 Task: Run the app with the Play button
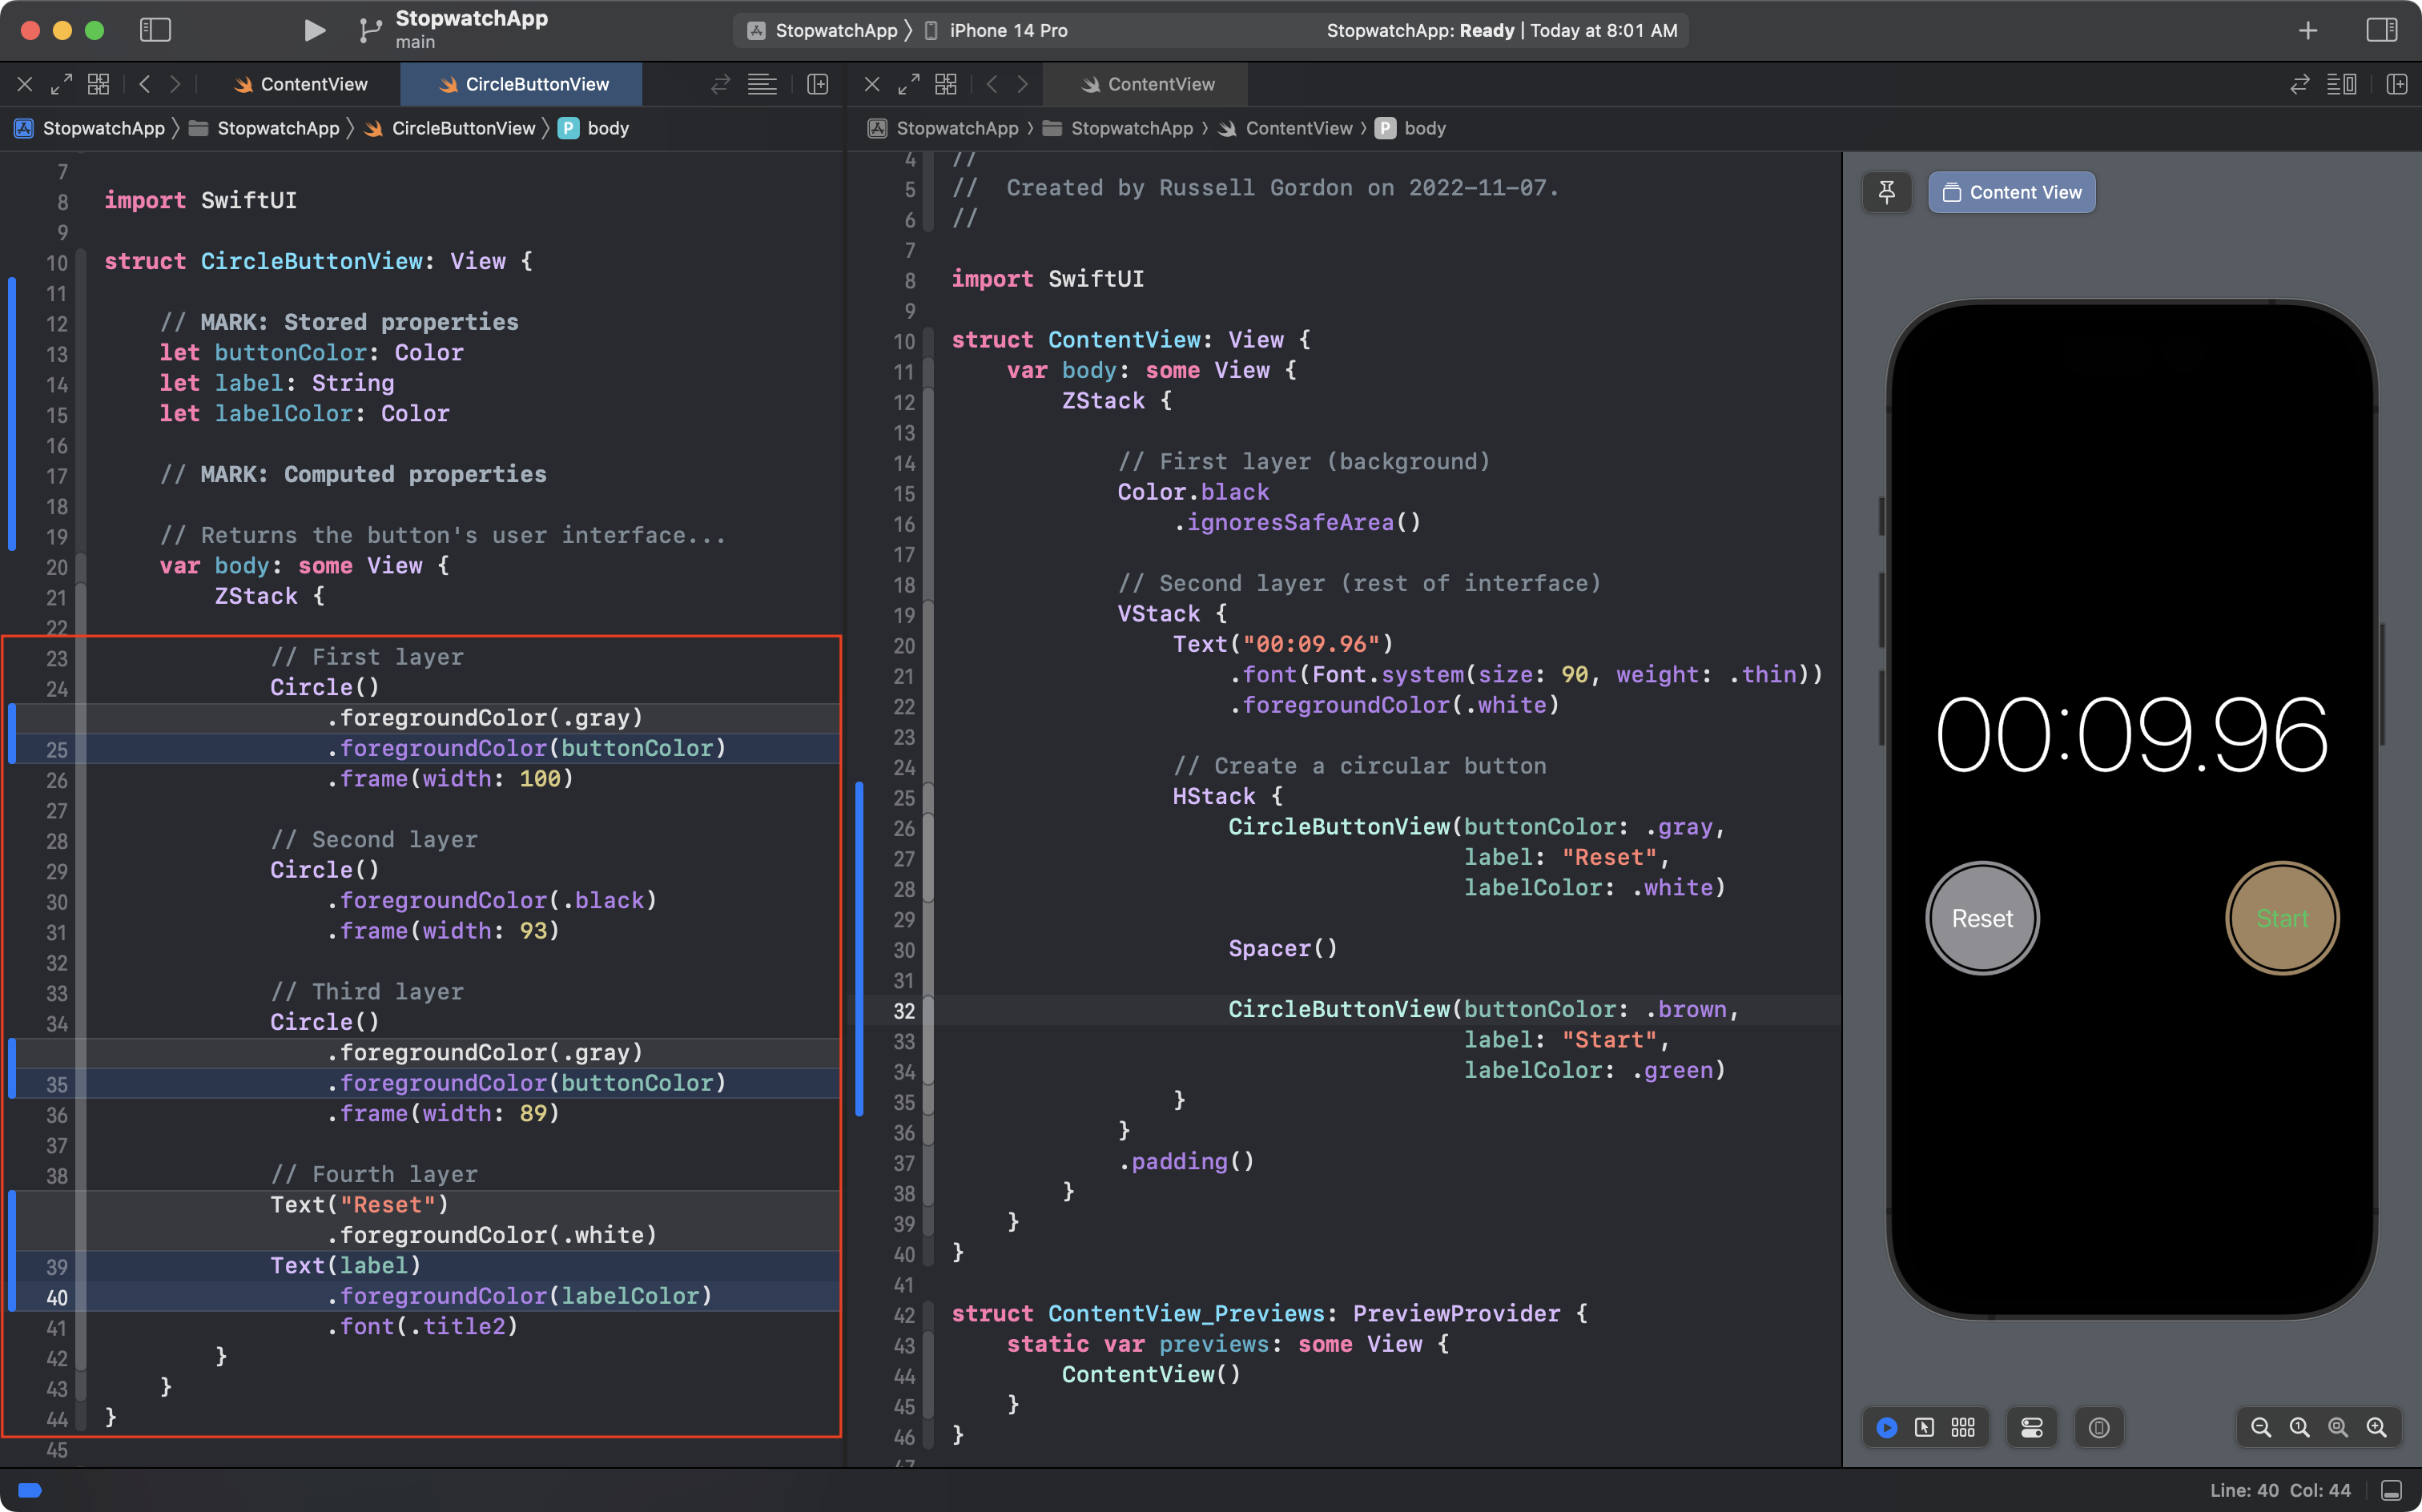click(314, 30)
